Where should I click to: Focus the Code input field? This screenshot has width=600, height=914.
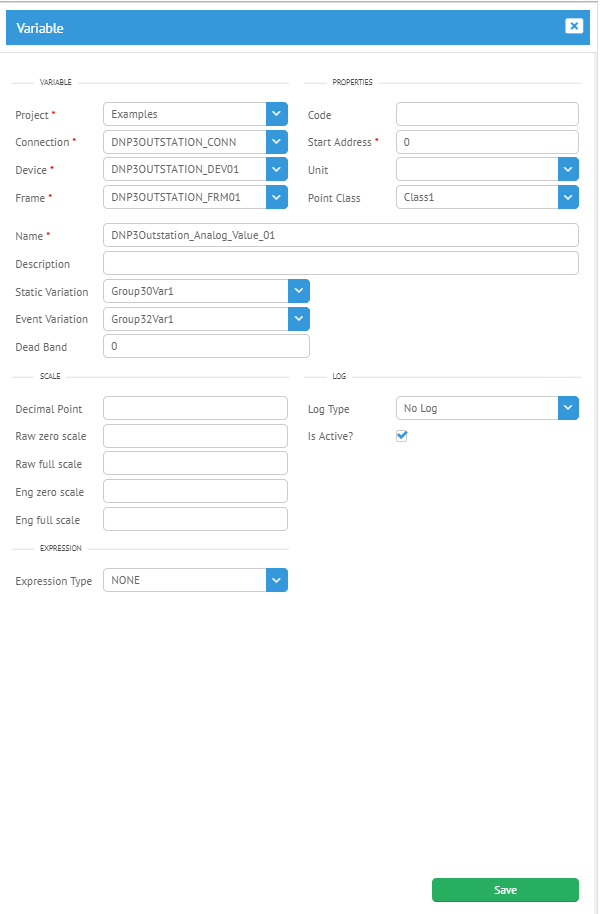click(x=487, y=114)
